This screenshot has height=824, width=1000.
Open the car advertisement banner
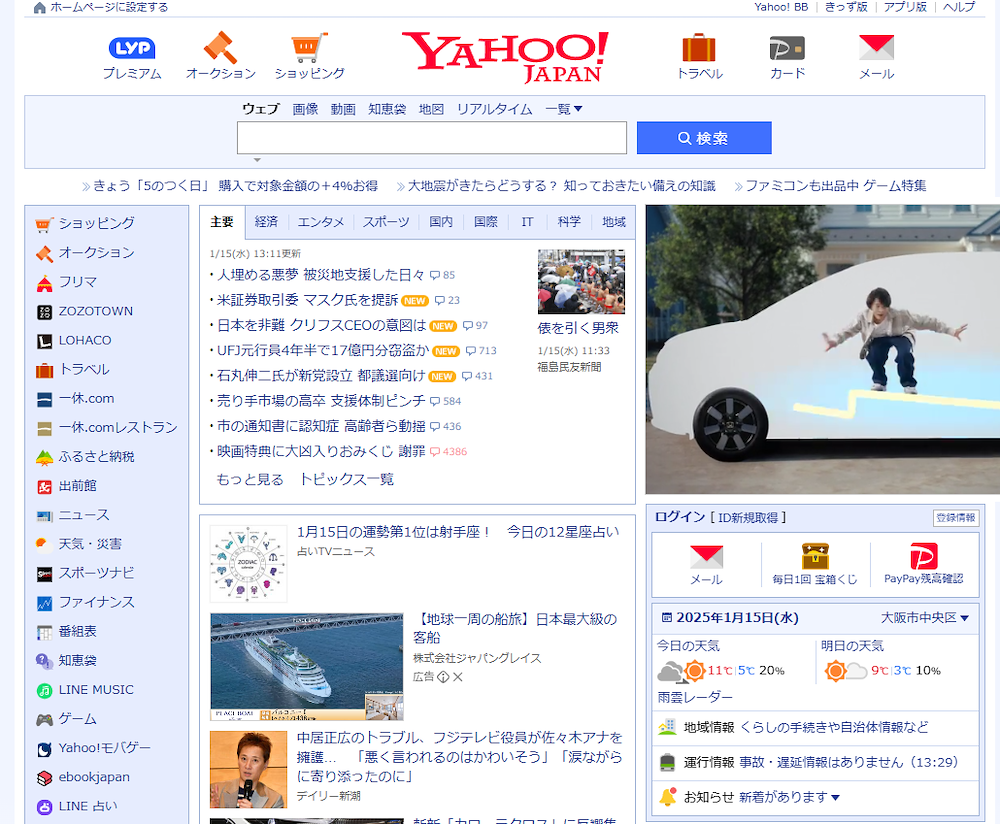coord(823,349)
